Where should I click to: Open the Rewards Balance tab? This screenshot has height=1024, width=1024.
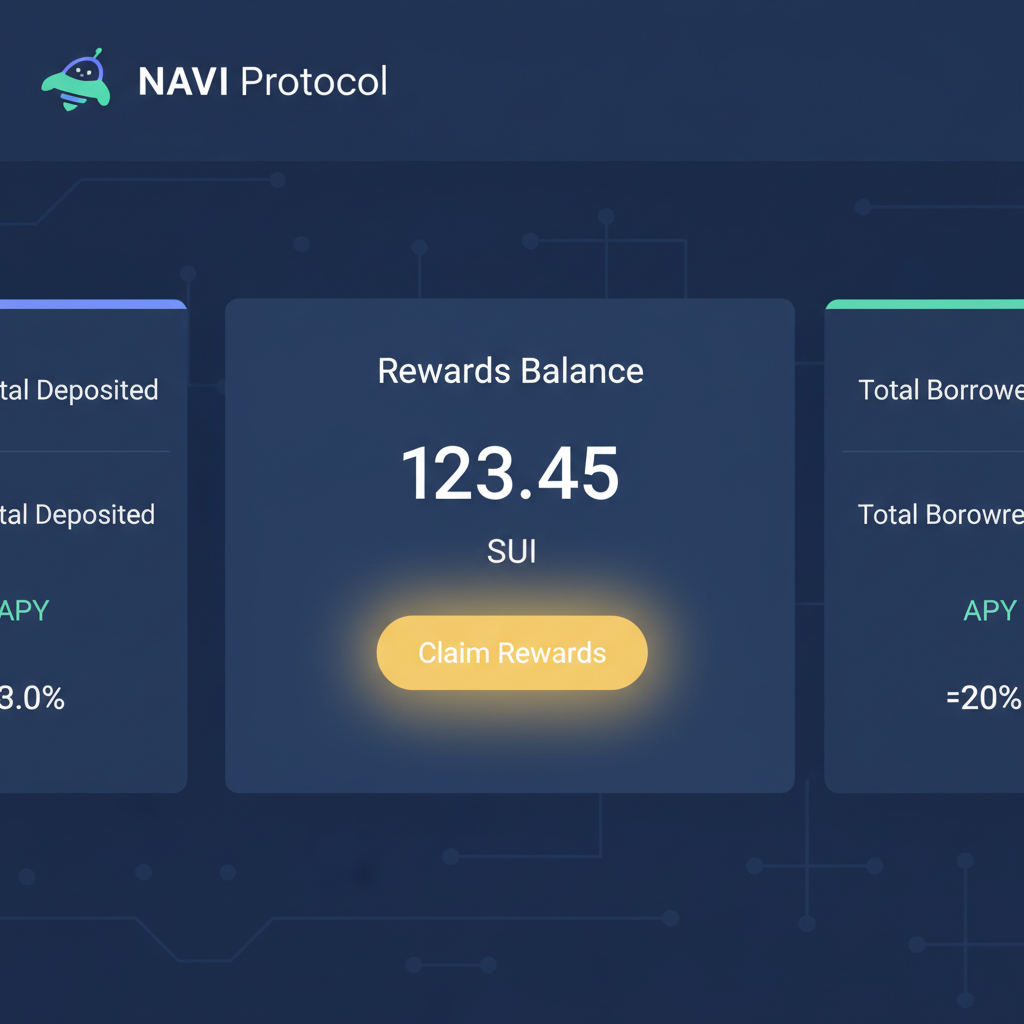point(511,371)
